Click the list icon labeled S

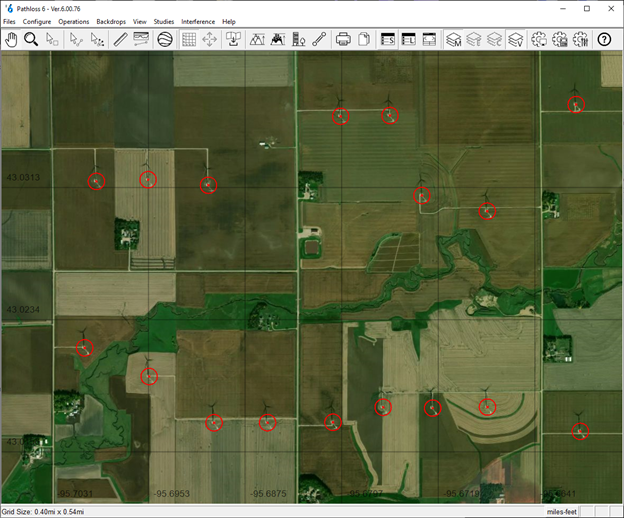[x=388, y=39]
